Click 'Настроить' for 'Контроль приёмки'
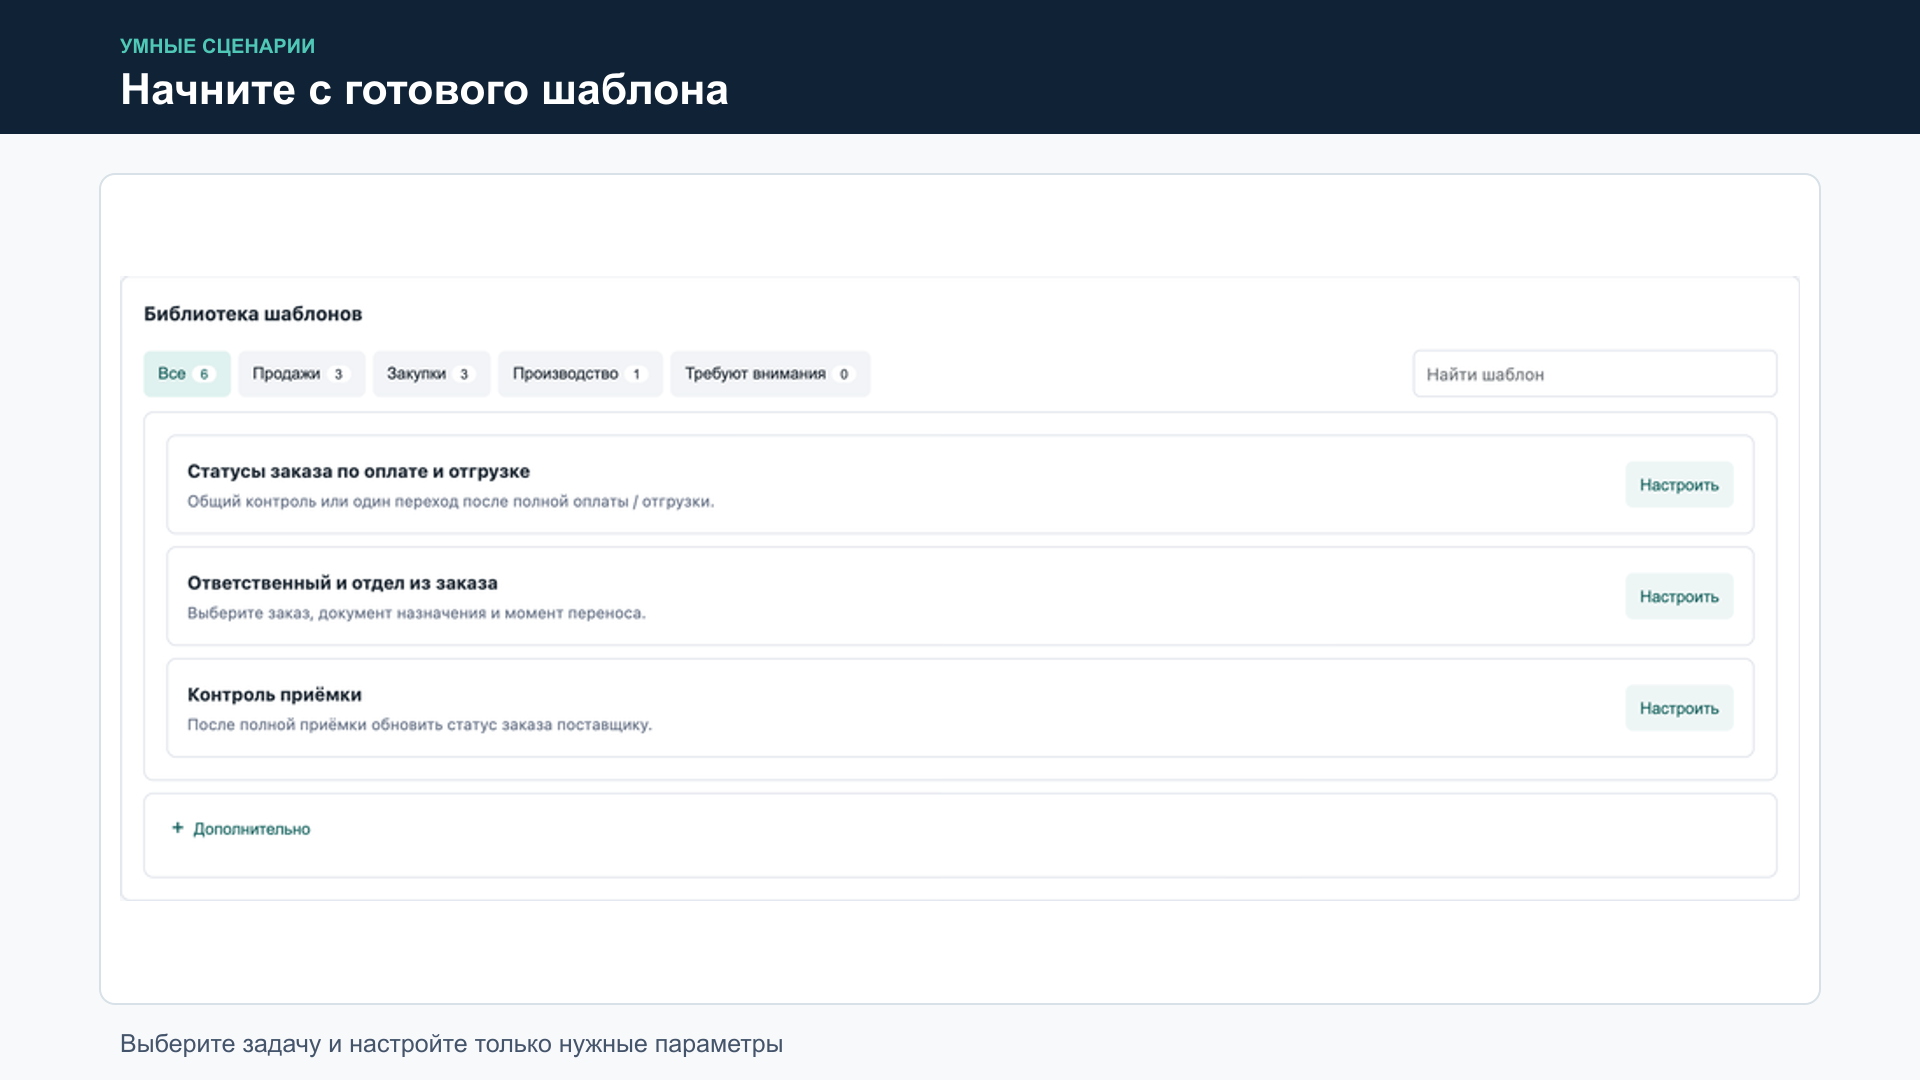This screenshot has height=1080, width=1920. 1679,708
